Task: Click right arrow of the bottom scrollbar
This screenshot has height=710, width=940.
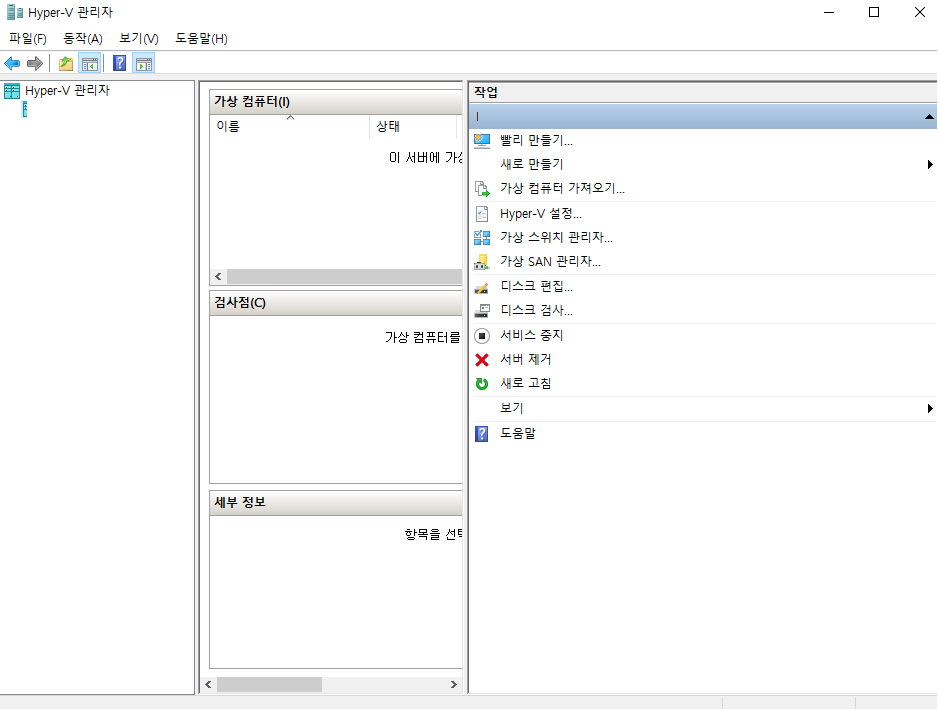Action: pyautogui.click(x=454, y=685)
